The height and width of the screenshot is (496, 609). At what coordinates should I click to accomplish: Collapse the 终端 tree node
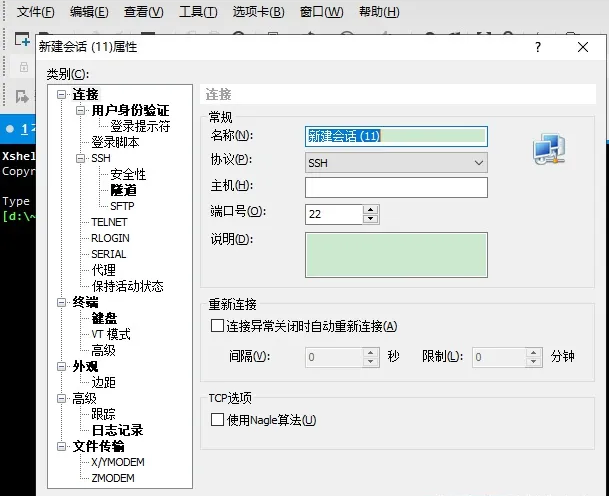tap(62, 302)
